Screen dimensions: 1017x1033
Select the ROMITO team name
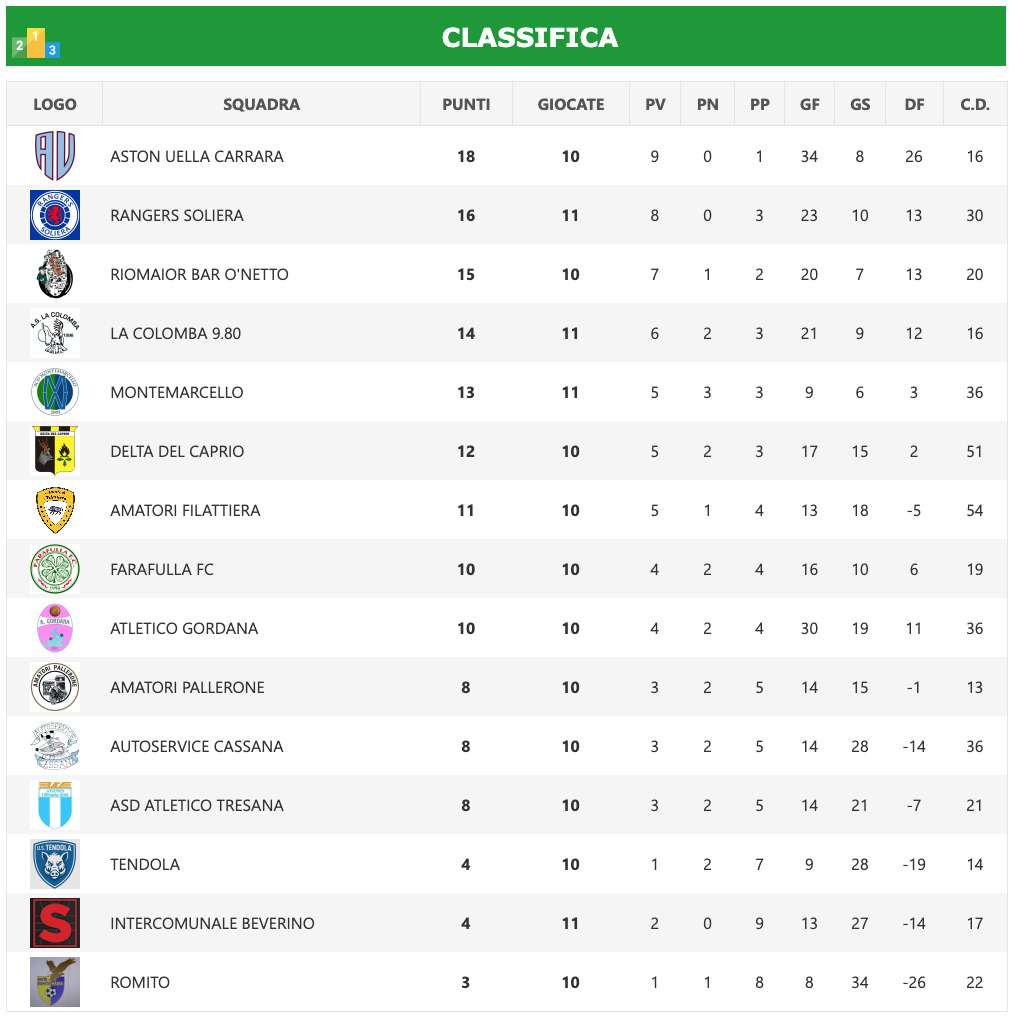(140, 982)
